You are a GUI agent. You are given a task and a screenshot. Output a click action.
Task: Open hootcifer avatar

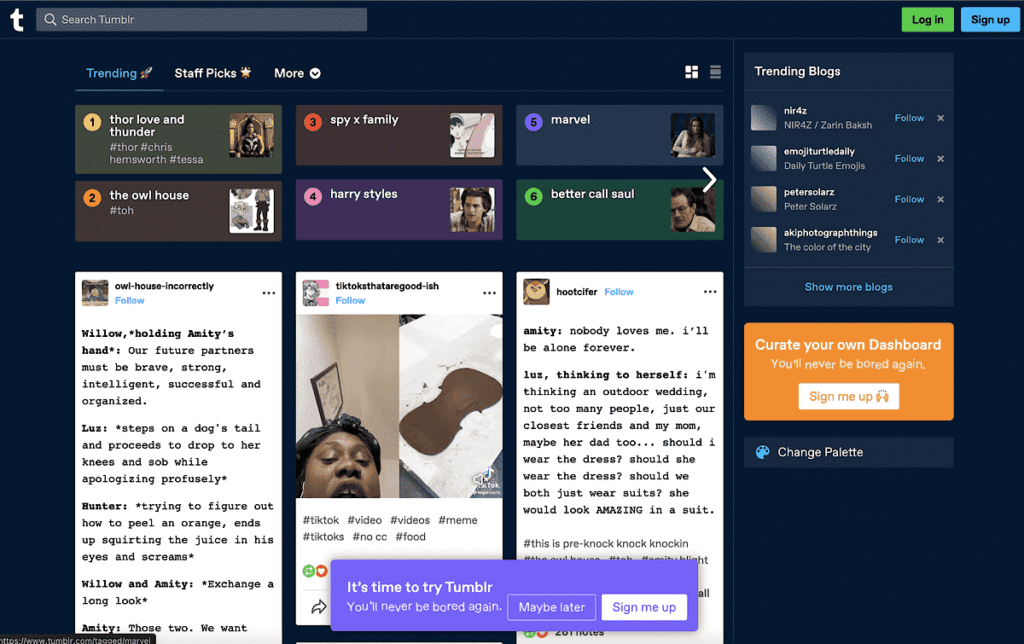tap(536, 291)
